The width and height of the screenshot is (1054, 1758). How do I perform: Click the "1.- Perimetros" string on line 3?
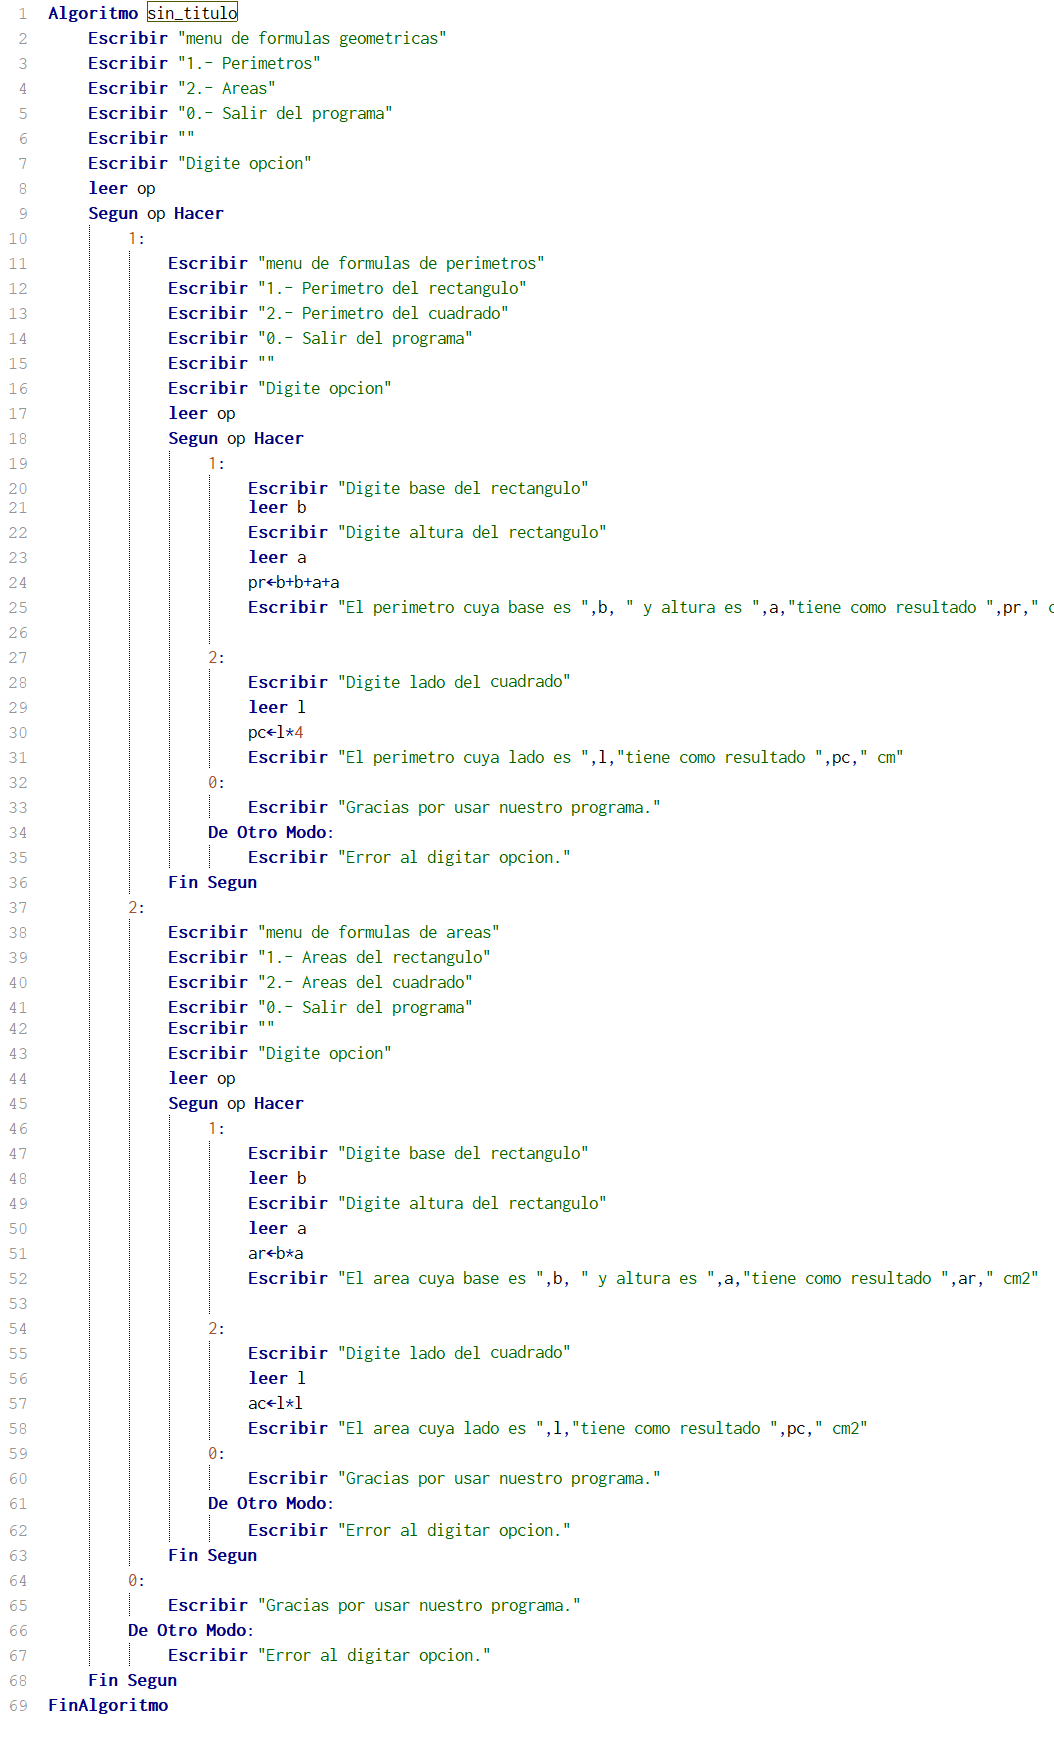(x=249, y=63)
